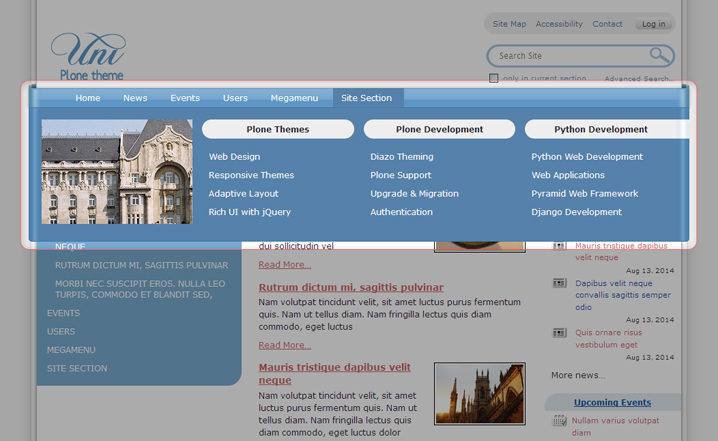Open Mauris tristique dapibus velit neque article heading

click(x=334, y=374)
